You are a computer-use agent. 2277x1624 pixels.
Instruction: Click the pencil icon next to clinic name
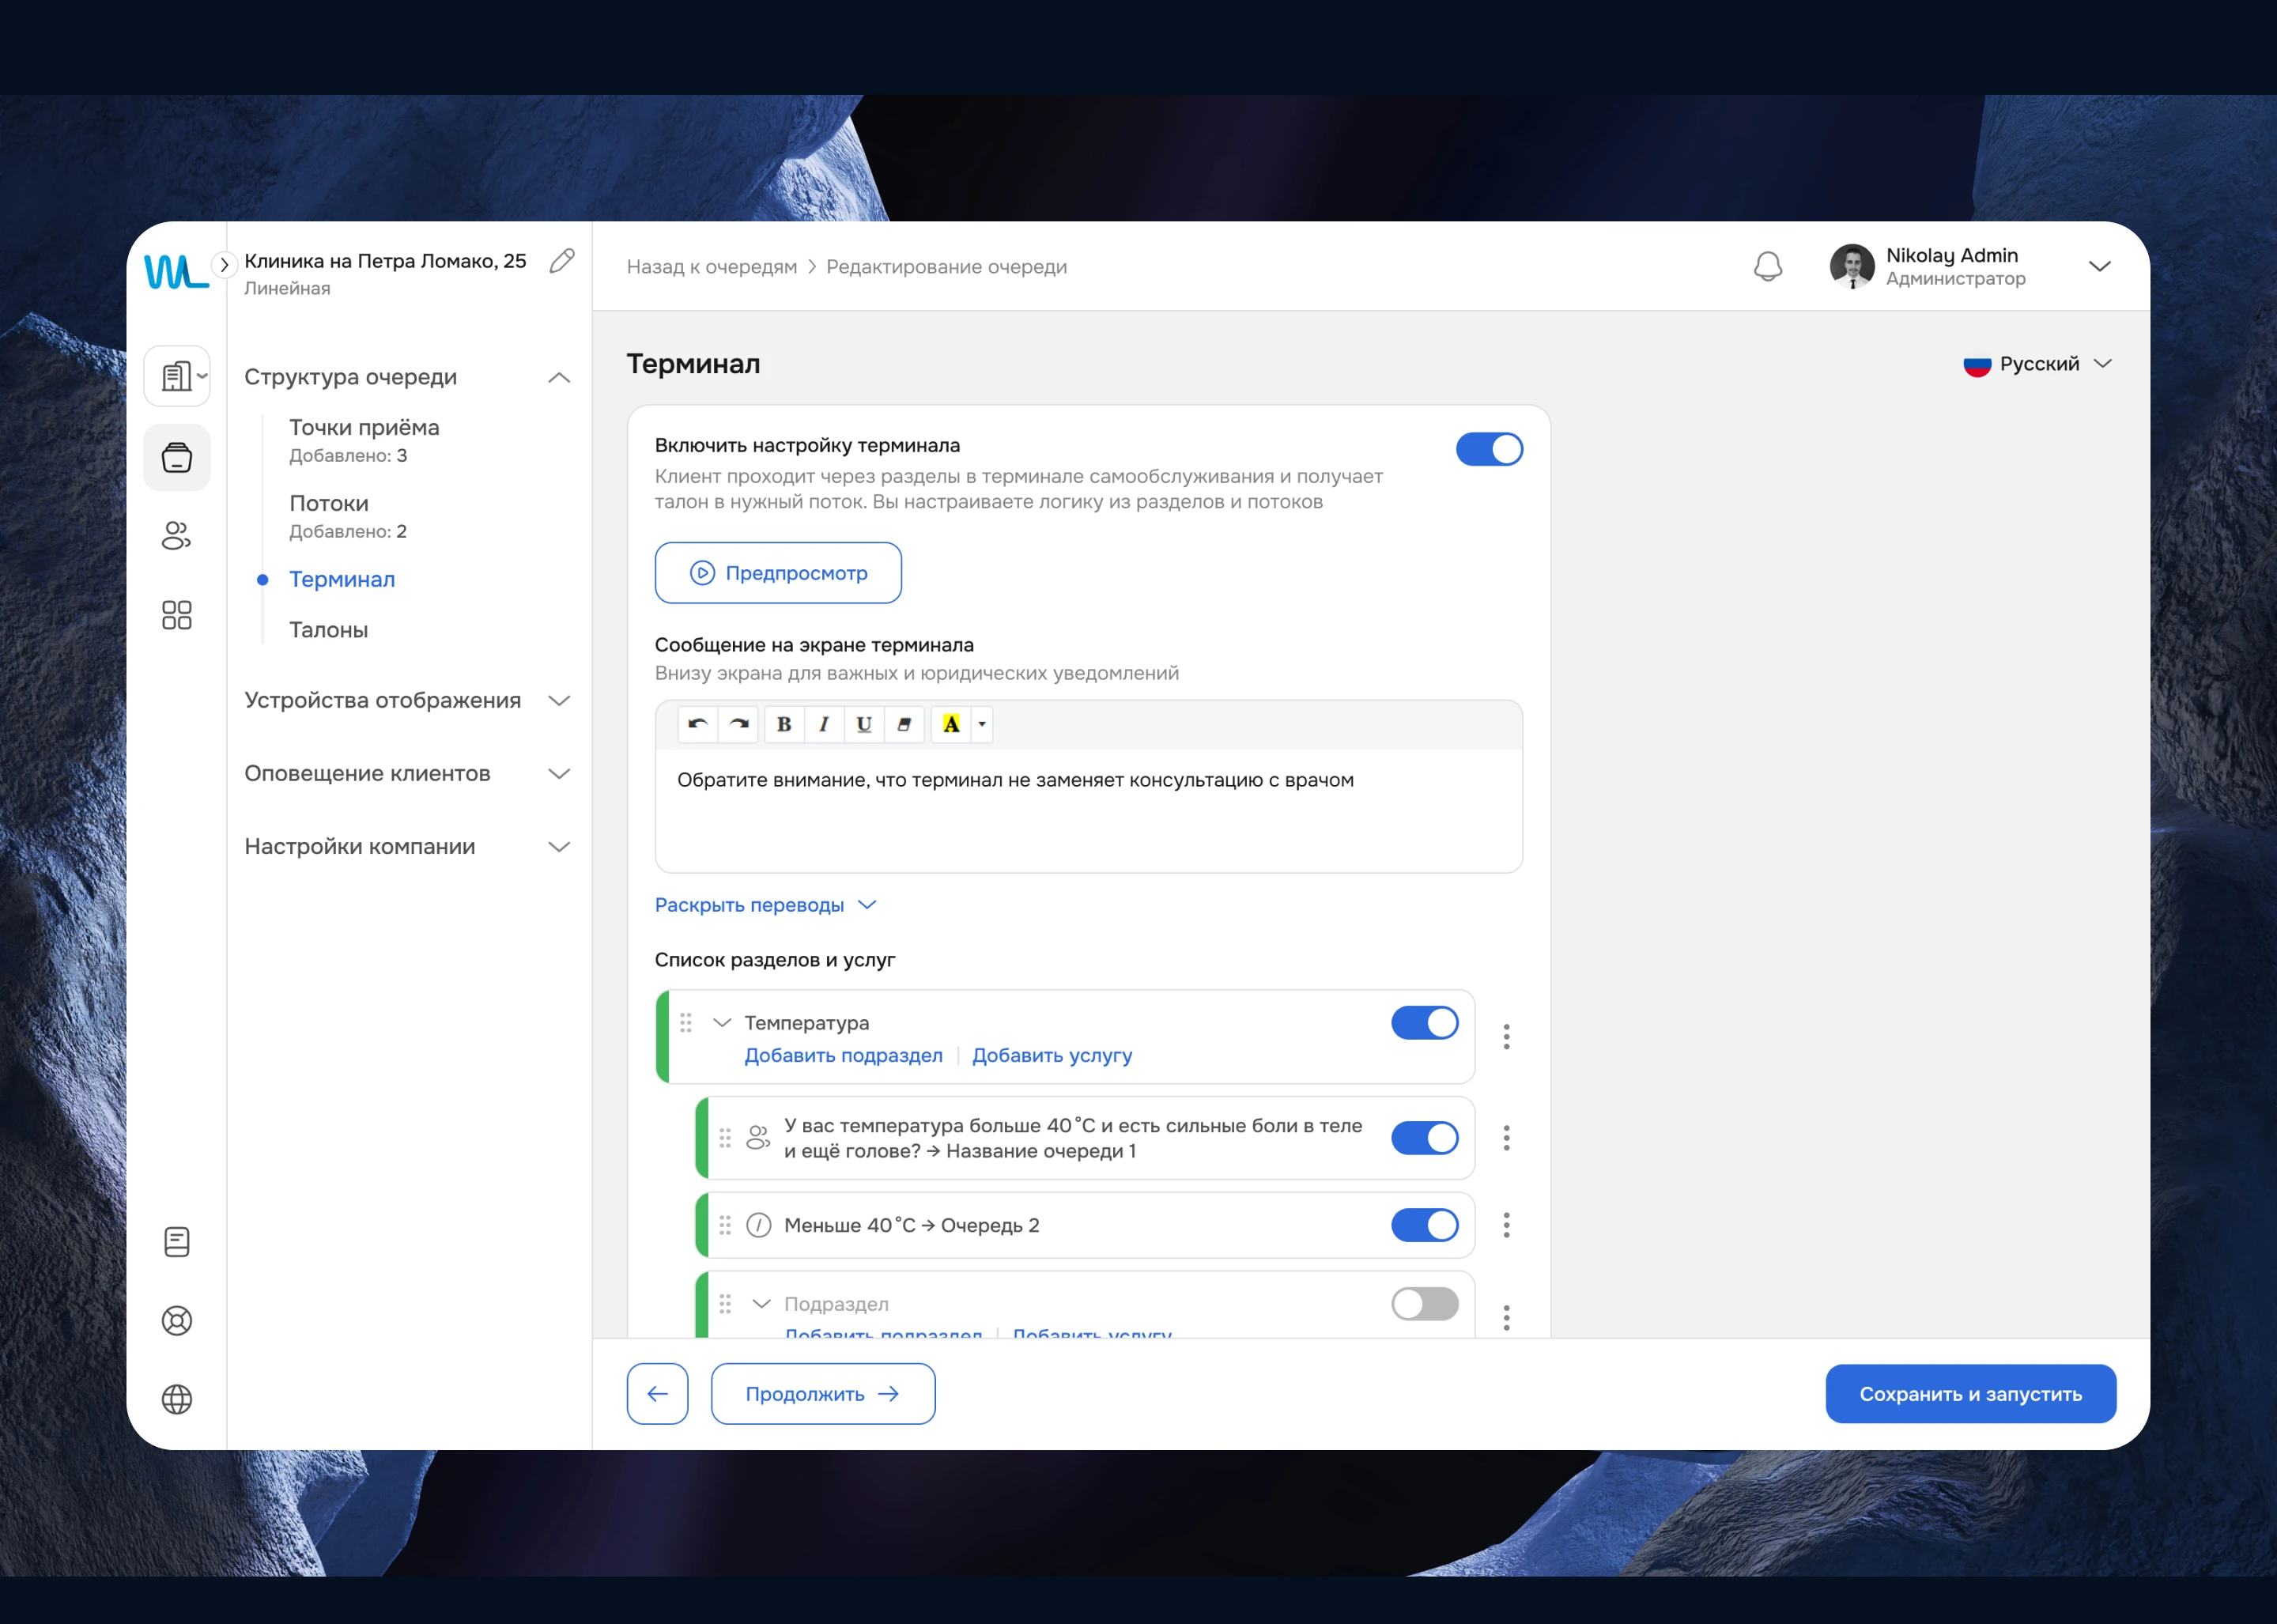(x=562, y=261)
